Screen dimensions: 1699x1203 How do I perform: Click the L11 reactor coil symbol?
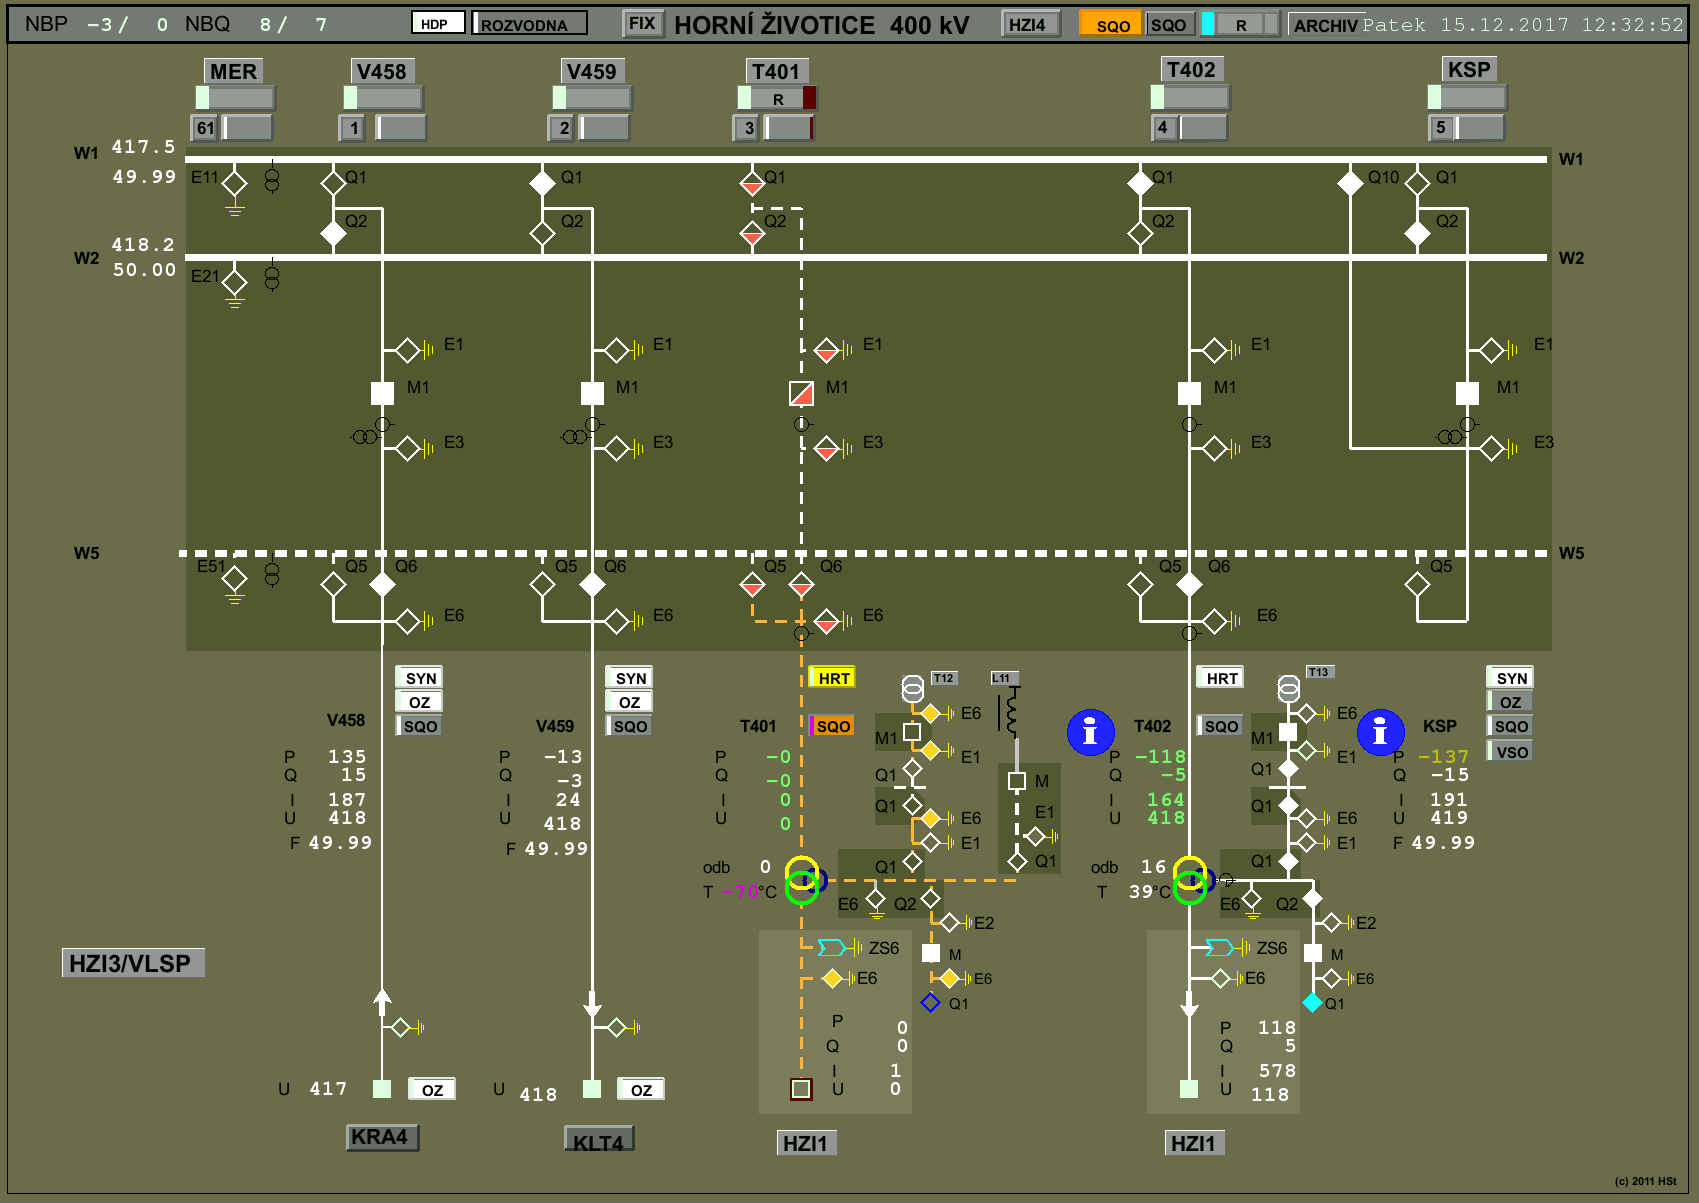(1012, 710)
